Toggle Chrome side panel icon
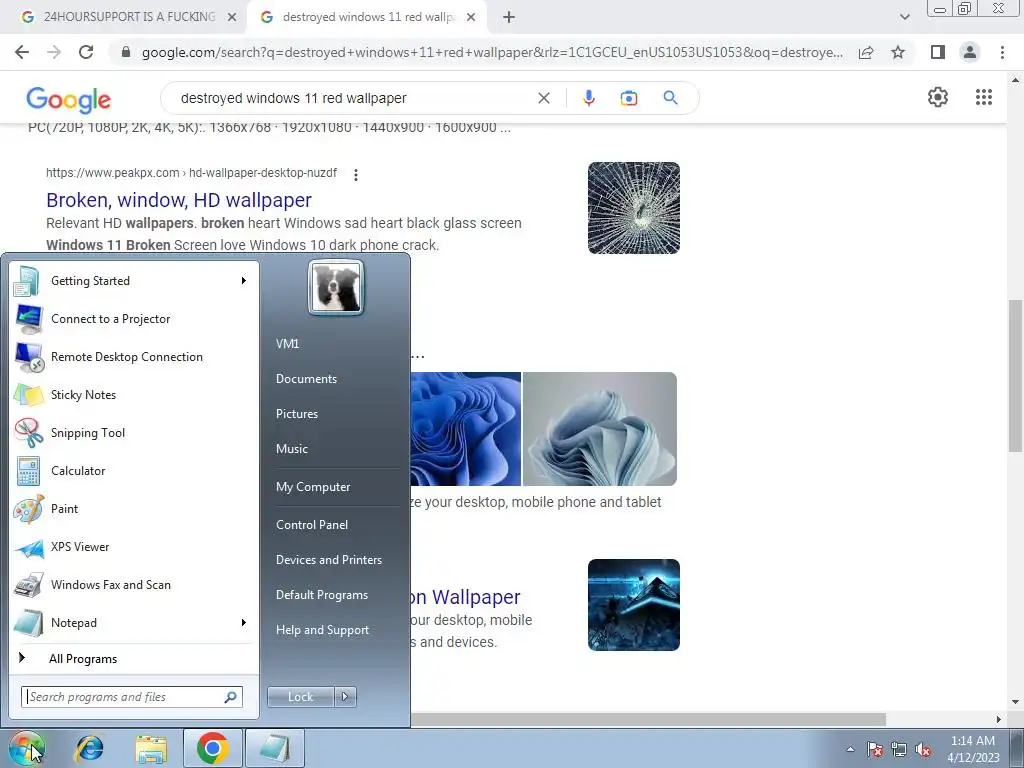 (938, 52)
